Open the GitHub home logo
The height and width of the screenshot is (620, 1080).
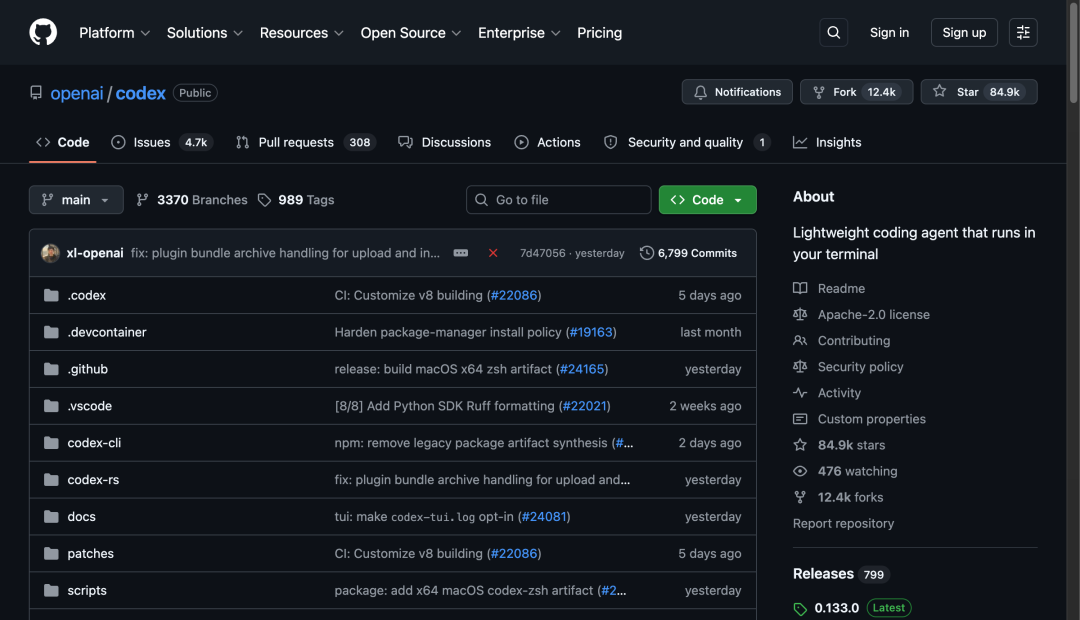[43, 32]
